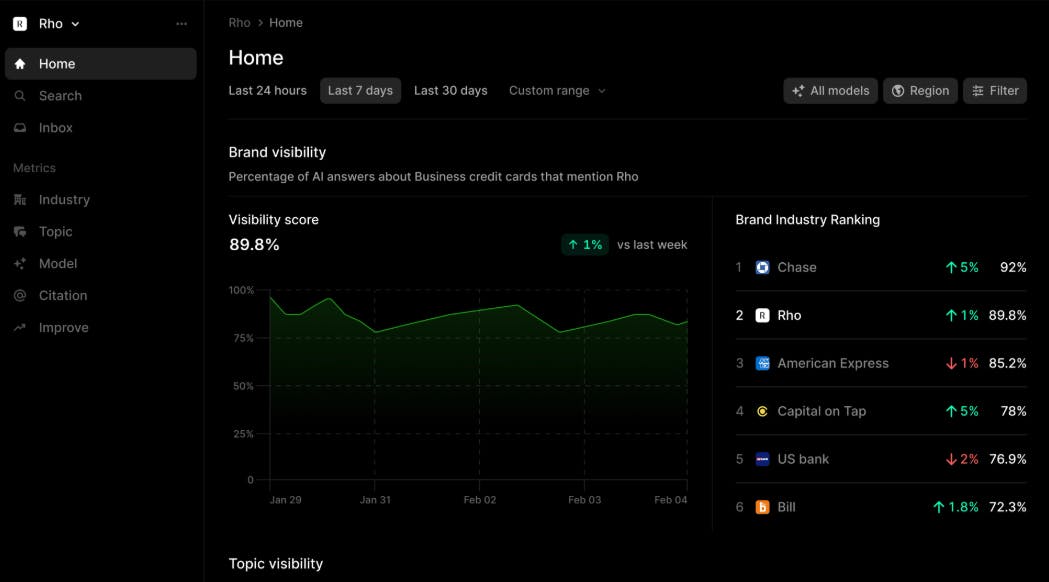
Task: Open the All models selector
Action: tap(830, 91)
